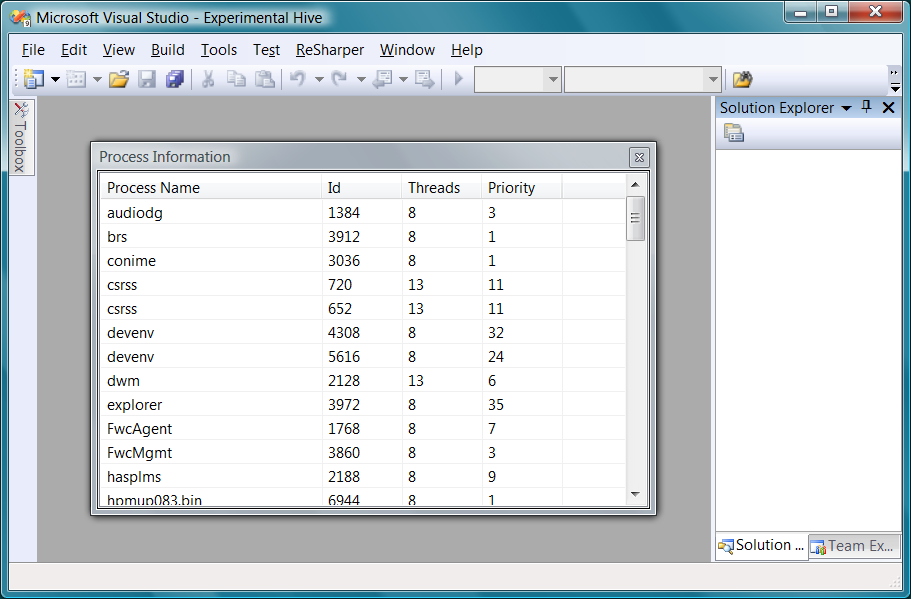Close the Process Information window
Image resolution: width=911 pixels, height=599 pixels.
click(x=639, y=157)
